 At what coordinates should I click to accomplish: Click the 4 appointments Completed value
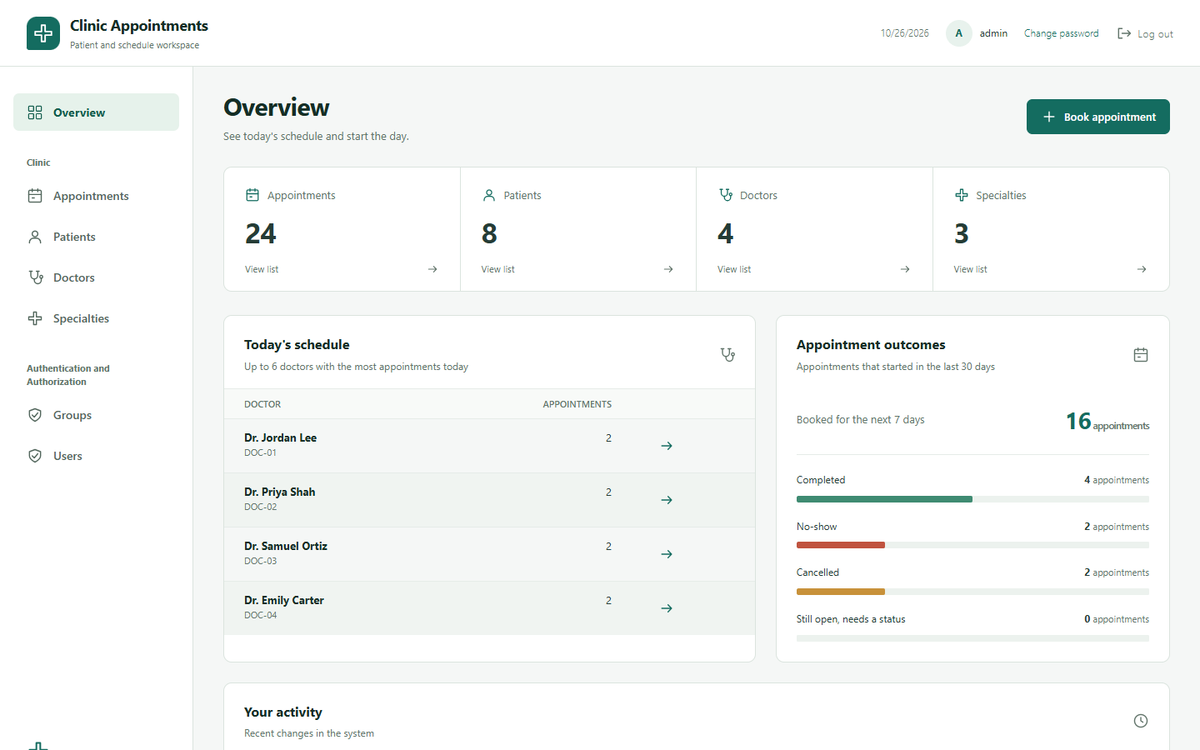(x=1117, y=480)
